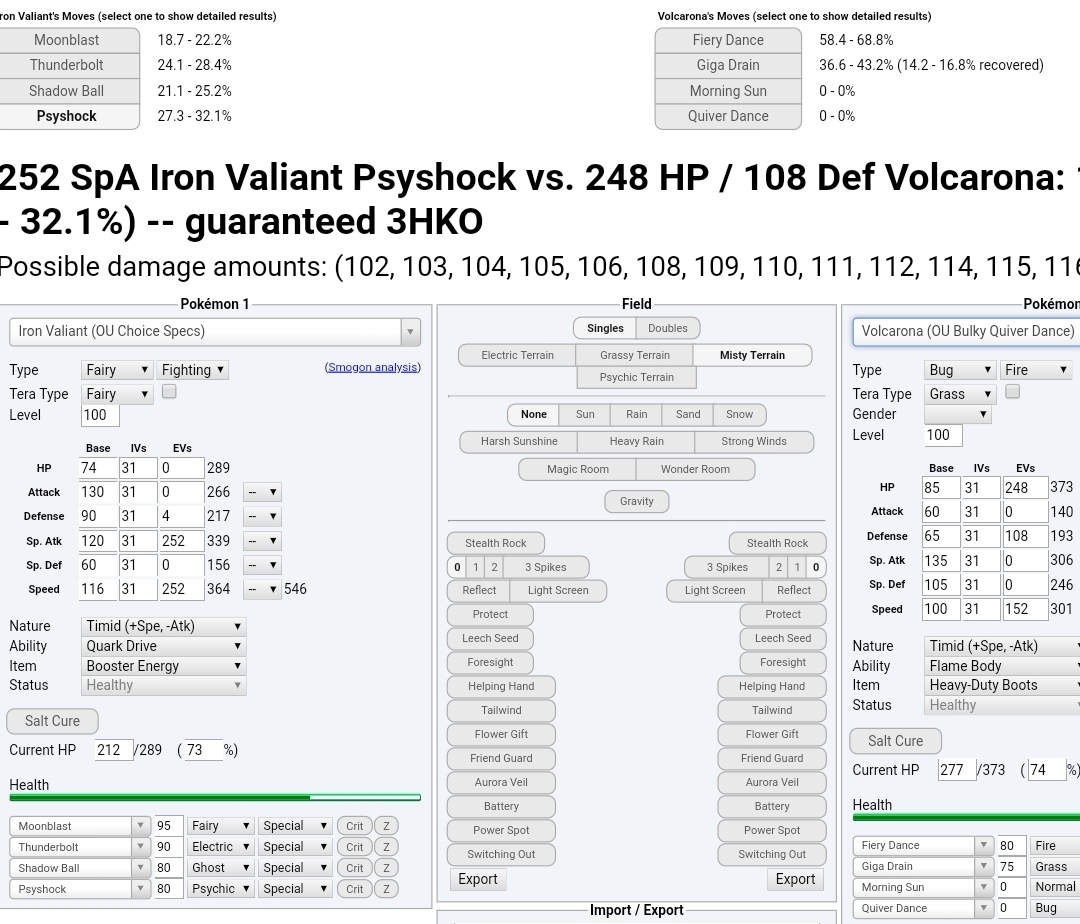Open Volcarona's Tera Type dropdown Grass
The height and width of the screenshot is (924, 1080).
(960, 394)
